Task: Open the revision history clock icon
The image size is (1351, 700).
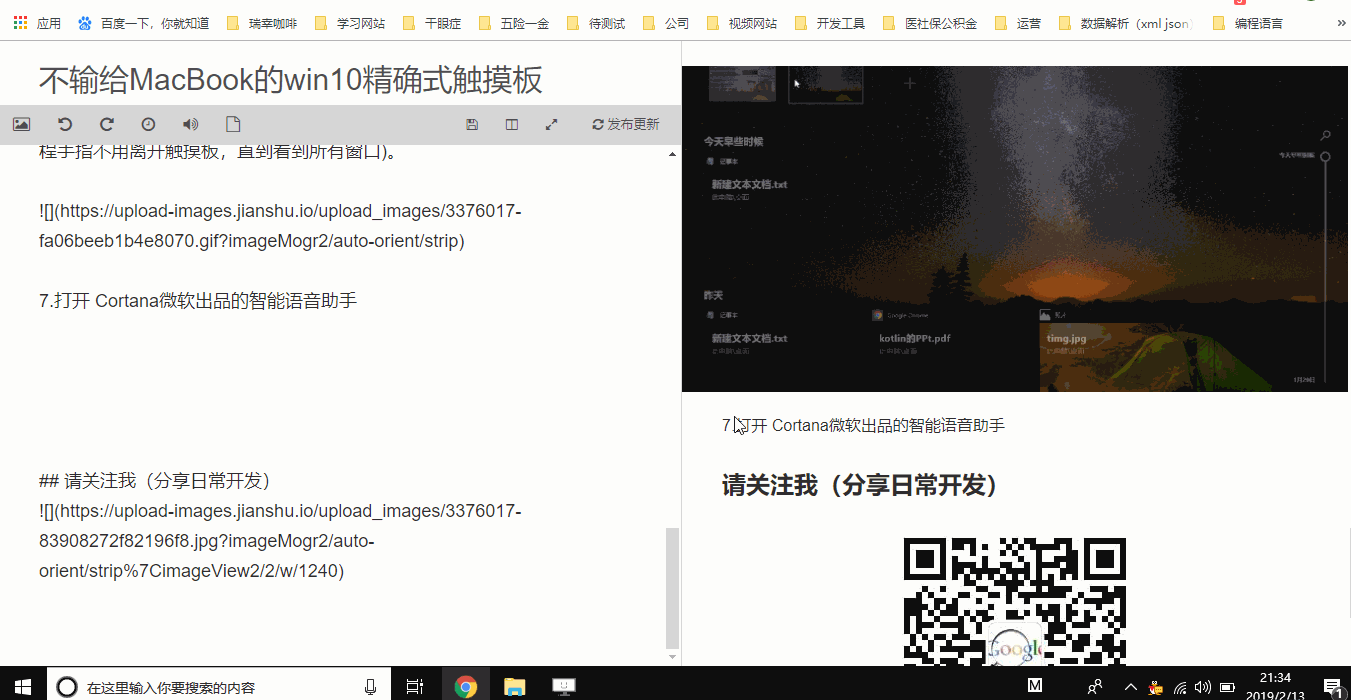Action: pos(148,125)
